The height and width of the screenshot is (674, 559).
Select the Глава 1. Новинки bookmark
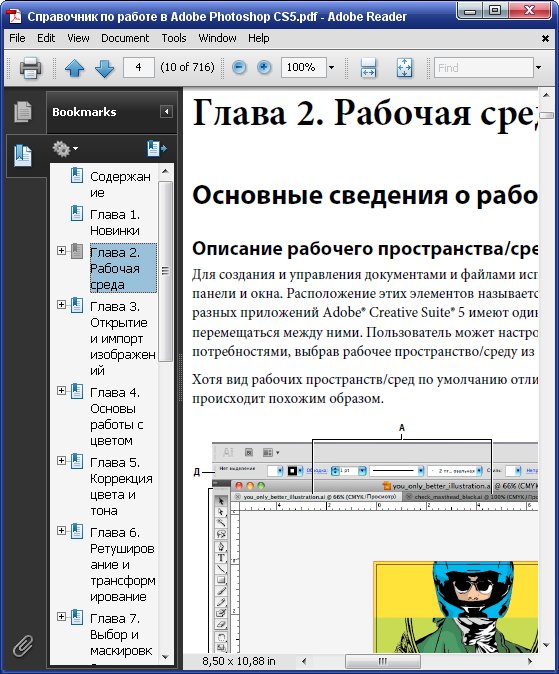[115, 222]
